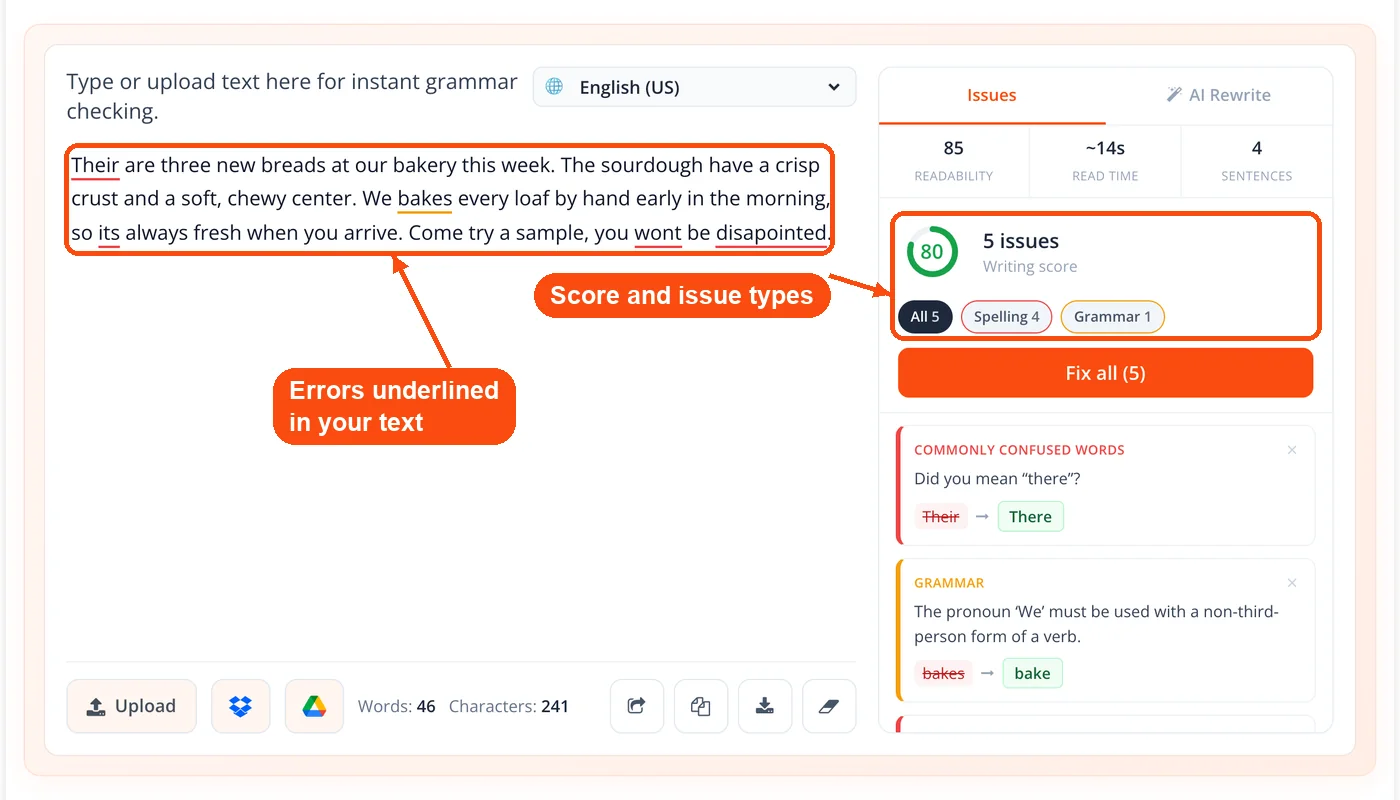Dismiss the Grammar suggestion card
The height and width of the screenshot is (800, 1400).
pyautogui.click(x=1292, y=583)
